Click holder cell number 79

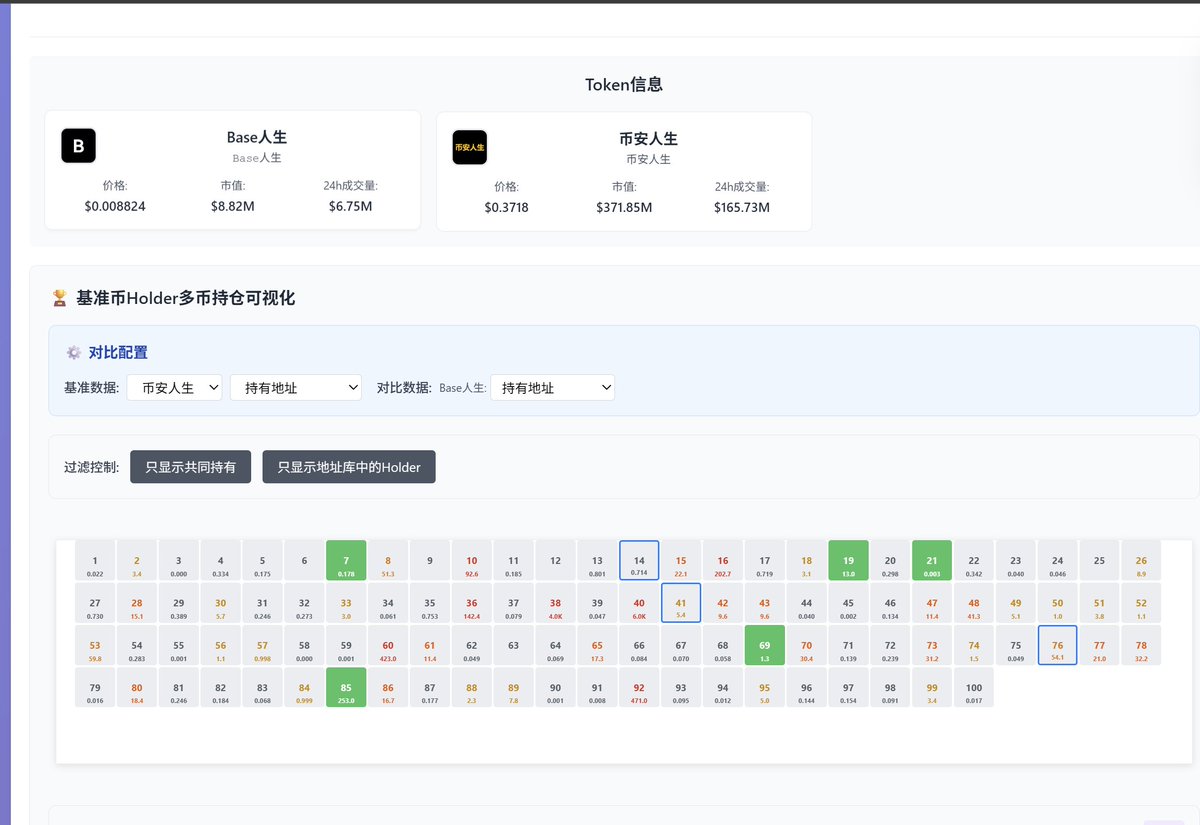pos(95,688)
